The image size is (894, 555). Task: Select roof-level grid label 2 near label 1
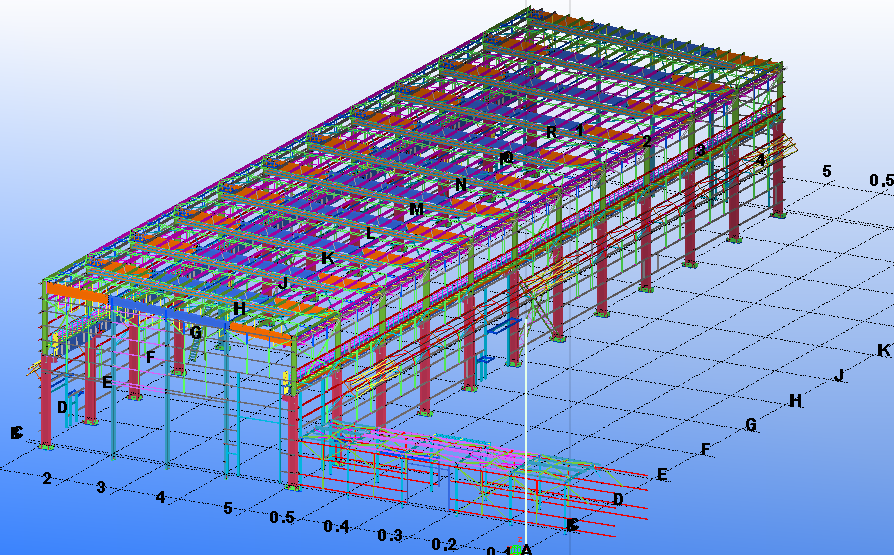[x=647, y=141]
